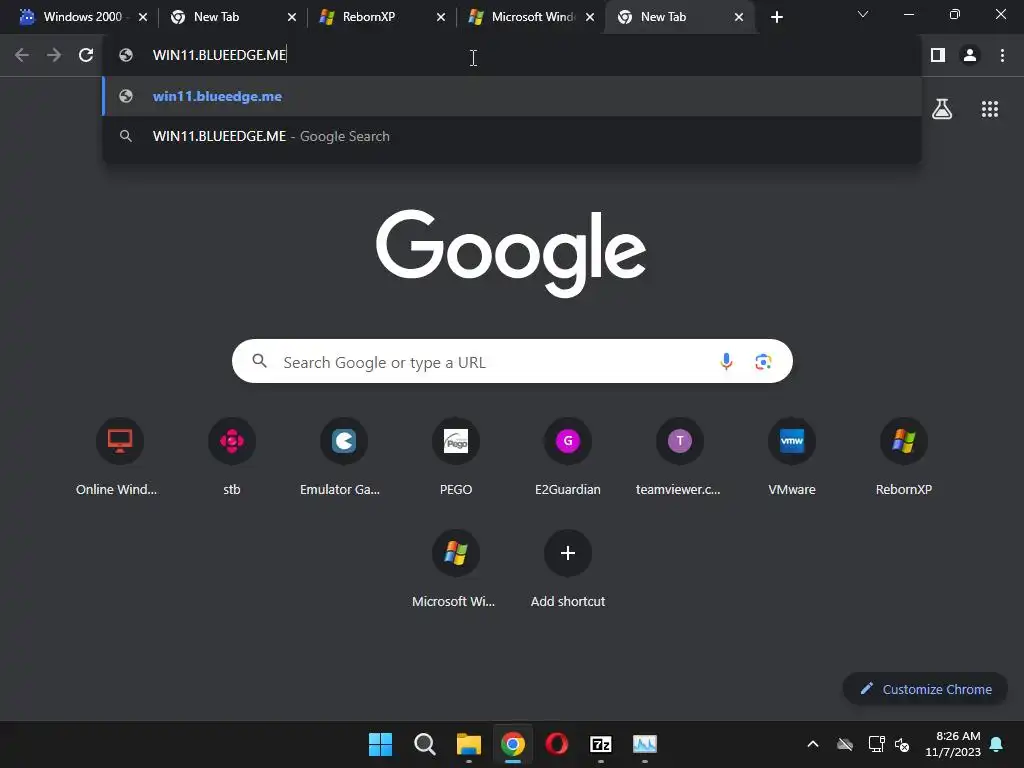Open notifications bell icon

[997, 744]
